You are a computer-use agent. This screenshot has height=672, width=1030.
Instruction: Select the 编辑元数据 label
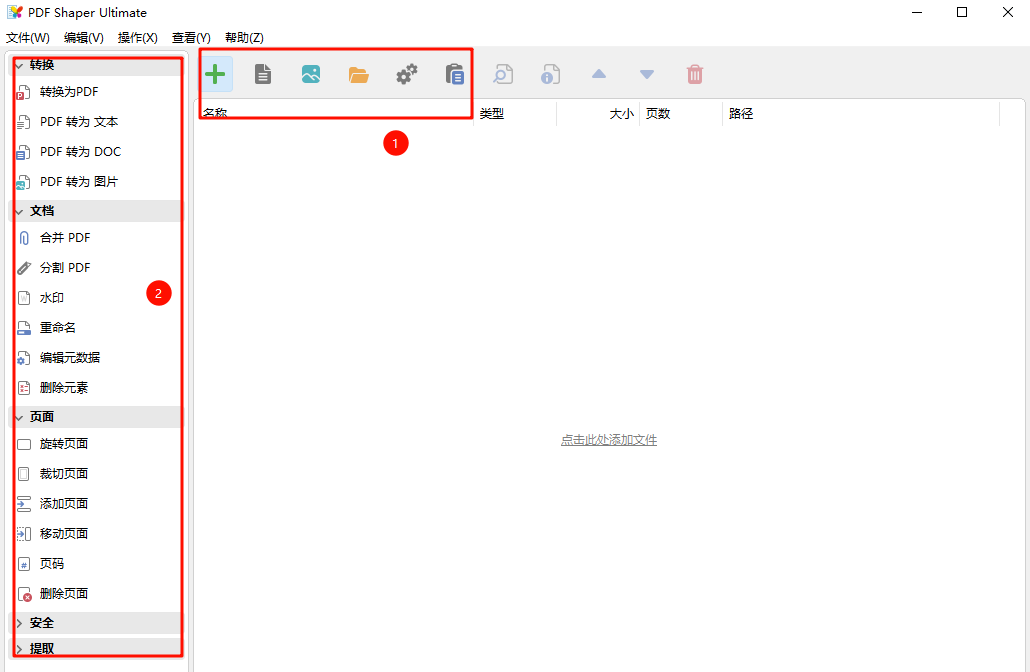tap(70, 358)
